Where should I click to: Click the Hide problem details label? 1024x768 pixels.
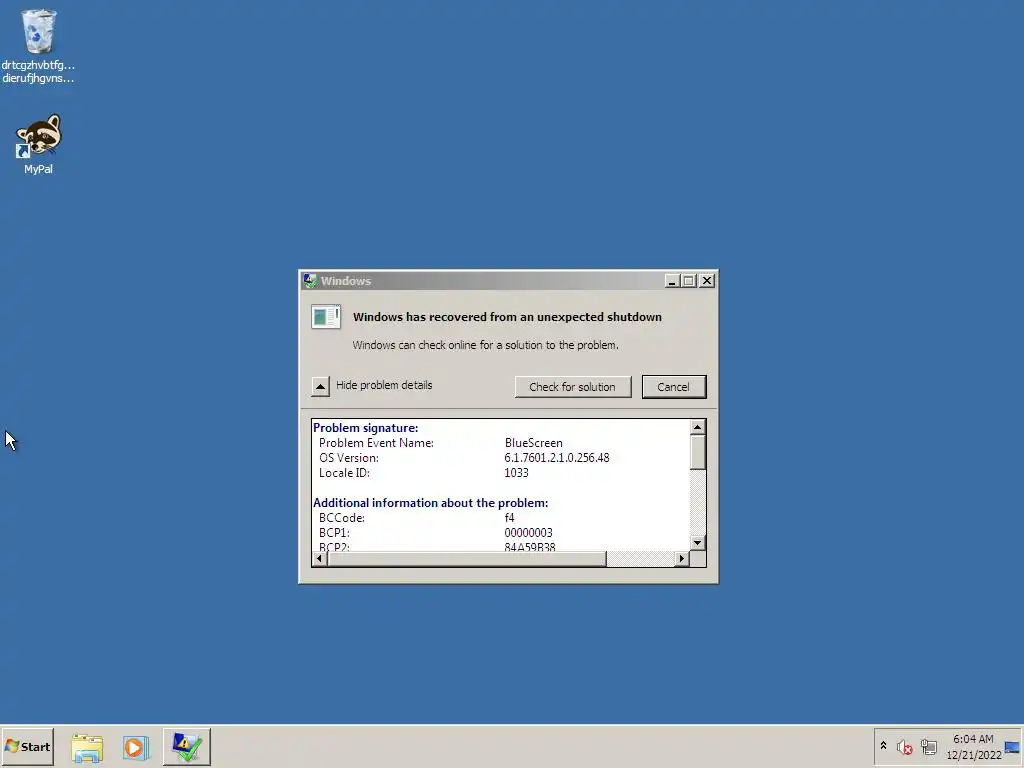384,385
